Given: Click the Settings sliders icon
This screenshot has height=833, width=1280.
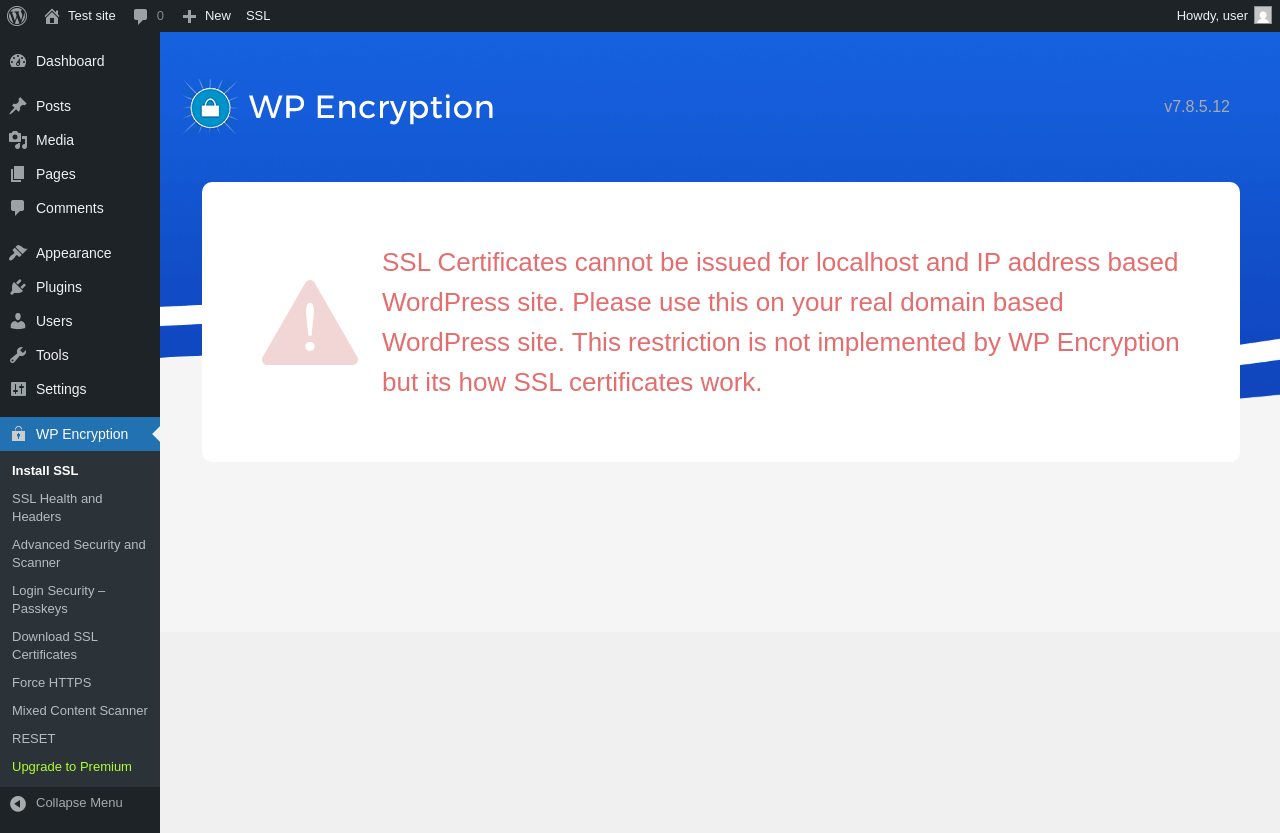Looking at the screenshot, I should point(18,389).
